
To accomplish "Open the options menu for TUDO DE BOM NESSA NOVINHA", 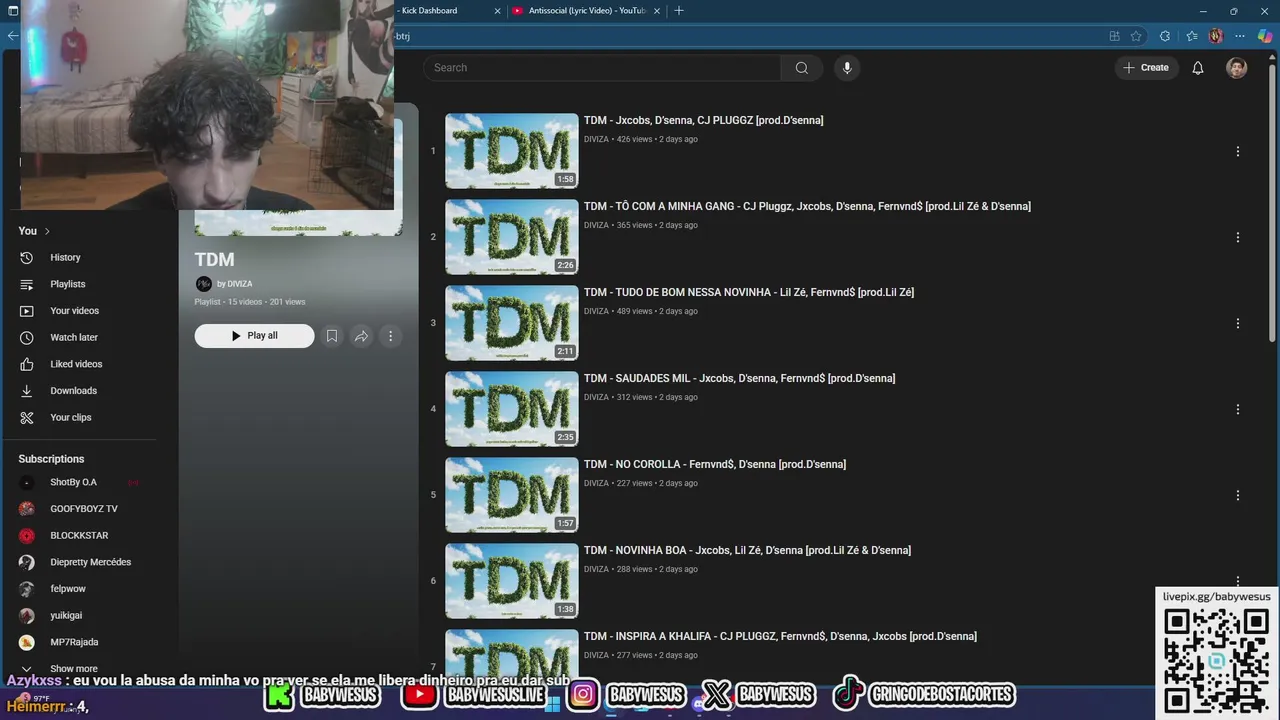I will 1237,323.
